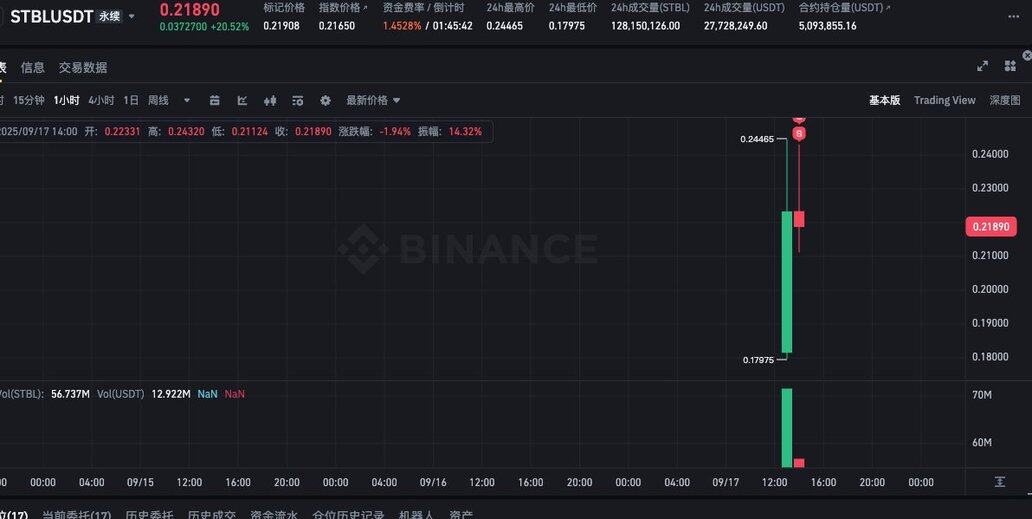Expand more time intervals arrow after 周线
1032x519 pixels.
click(186, 101)
